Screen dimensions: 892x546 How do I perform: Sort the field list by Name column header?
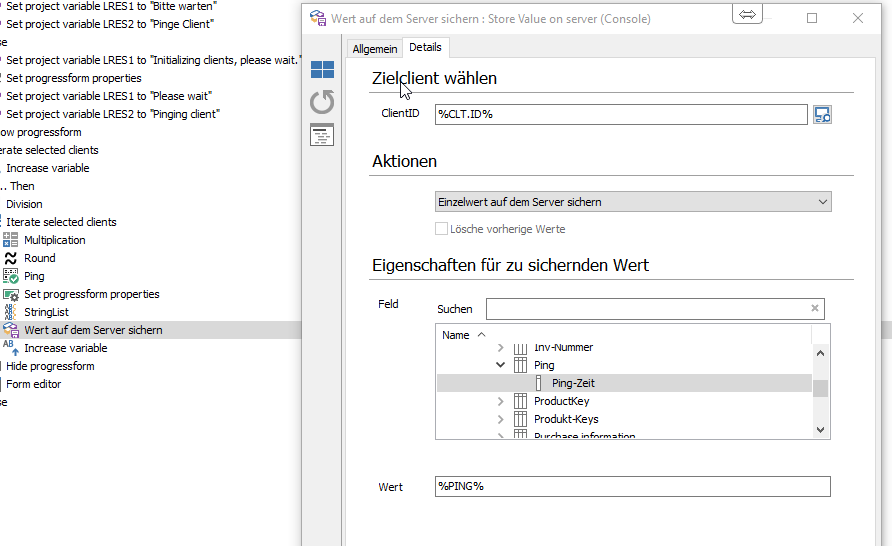tap(456, 335)
